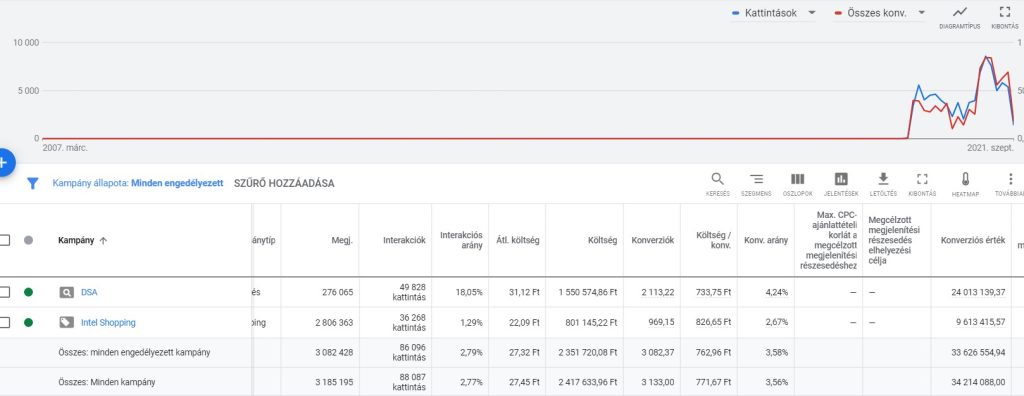
Task: Sort by Költség / konv. column header
Action: (x=714, y=240)
